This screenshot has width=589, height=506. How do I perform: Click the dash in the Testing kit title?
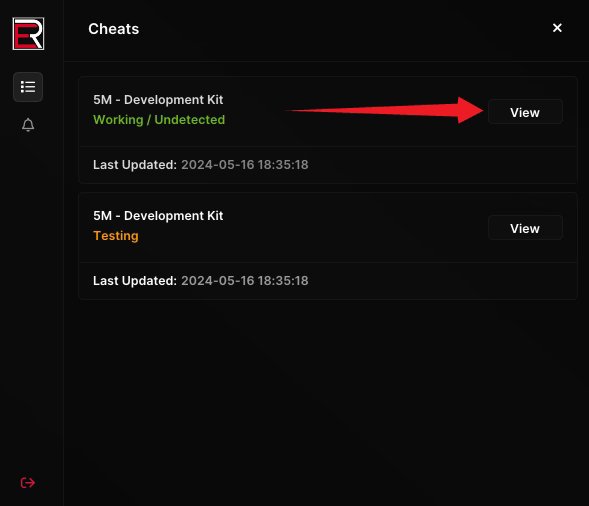pyautogui.click(x=118, y=216)
